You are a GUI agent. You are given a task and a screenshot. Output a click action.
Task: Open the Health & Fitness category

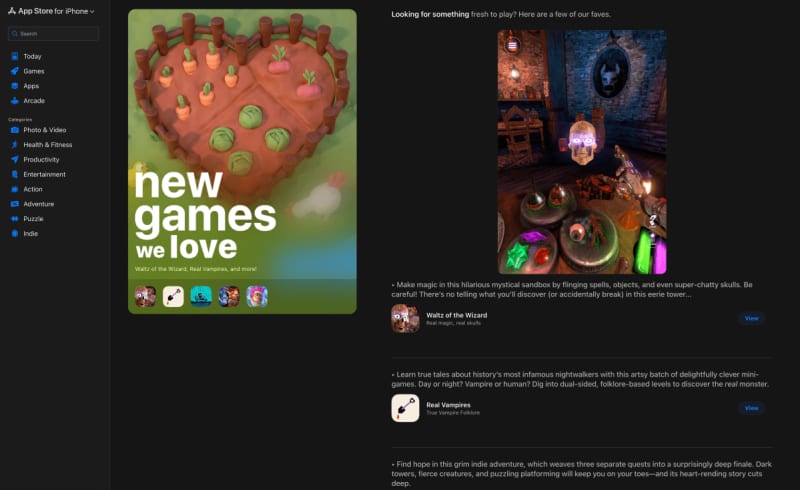tap(47, 145)
